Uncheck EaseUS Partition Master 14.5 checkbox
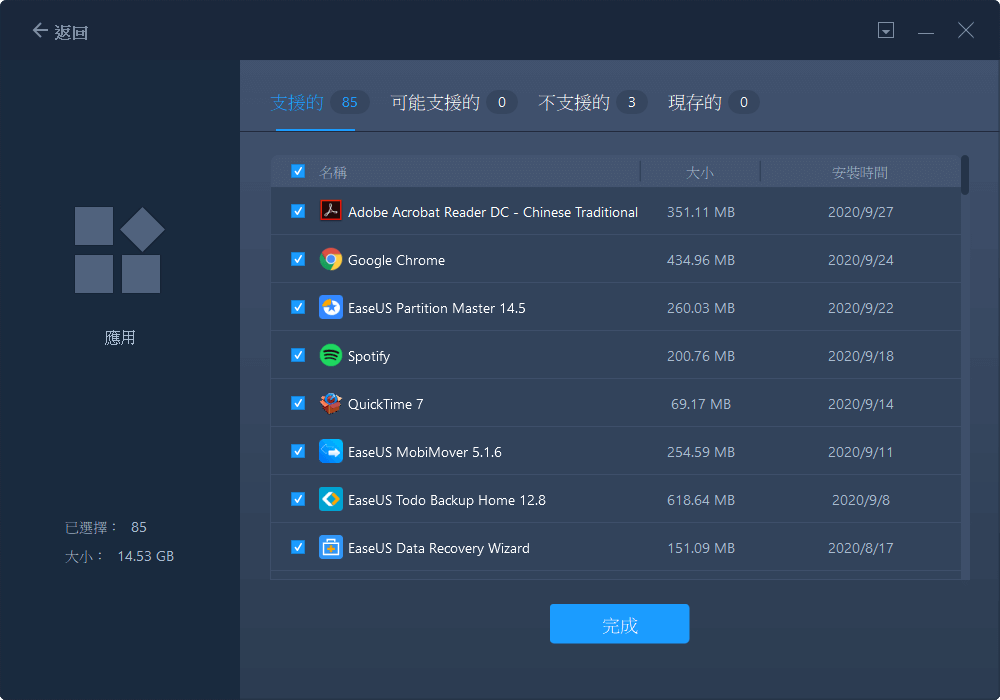This screenshot has width=1000, height=700. tap(298, 307)
